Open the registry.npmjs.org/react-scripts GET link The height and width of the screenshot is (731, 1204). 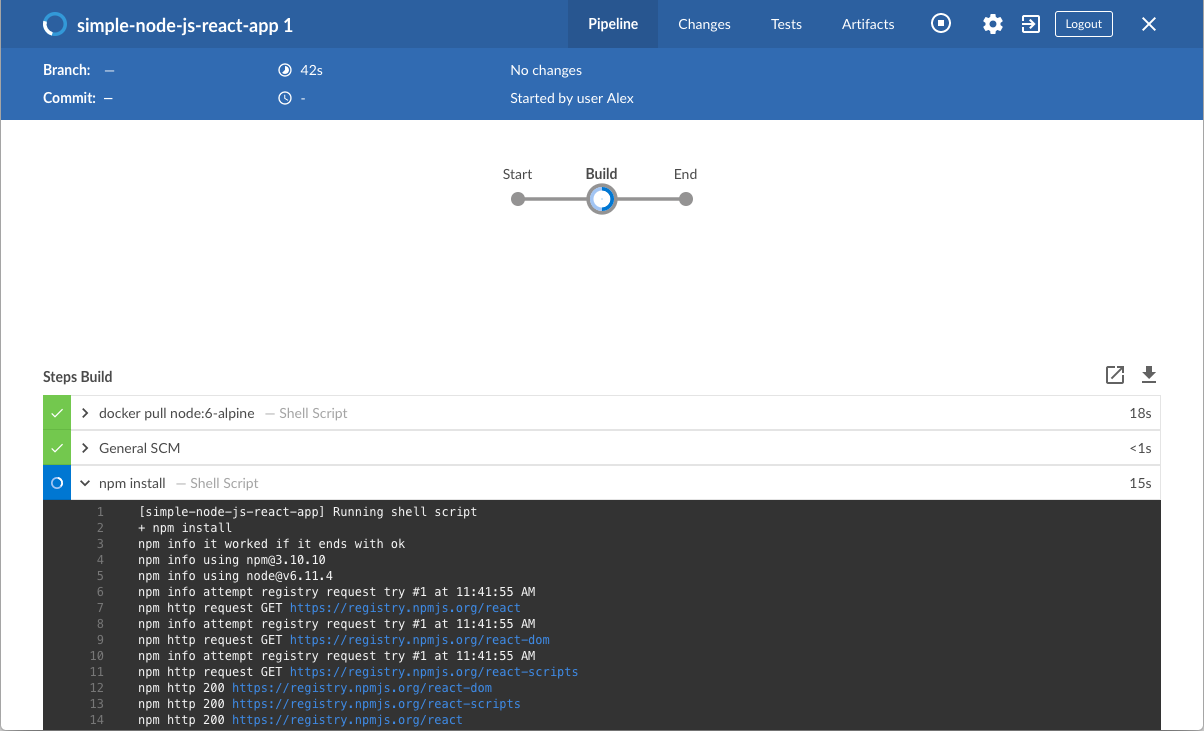433,672
